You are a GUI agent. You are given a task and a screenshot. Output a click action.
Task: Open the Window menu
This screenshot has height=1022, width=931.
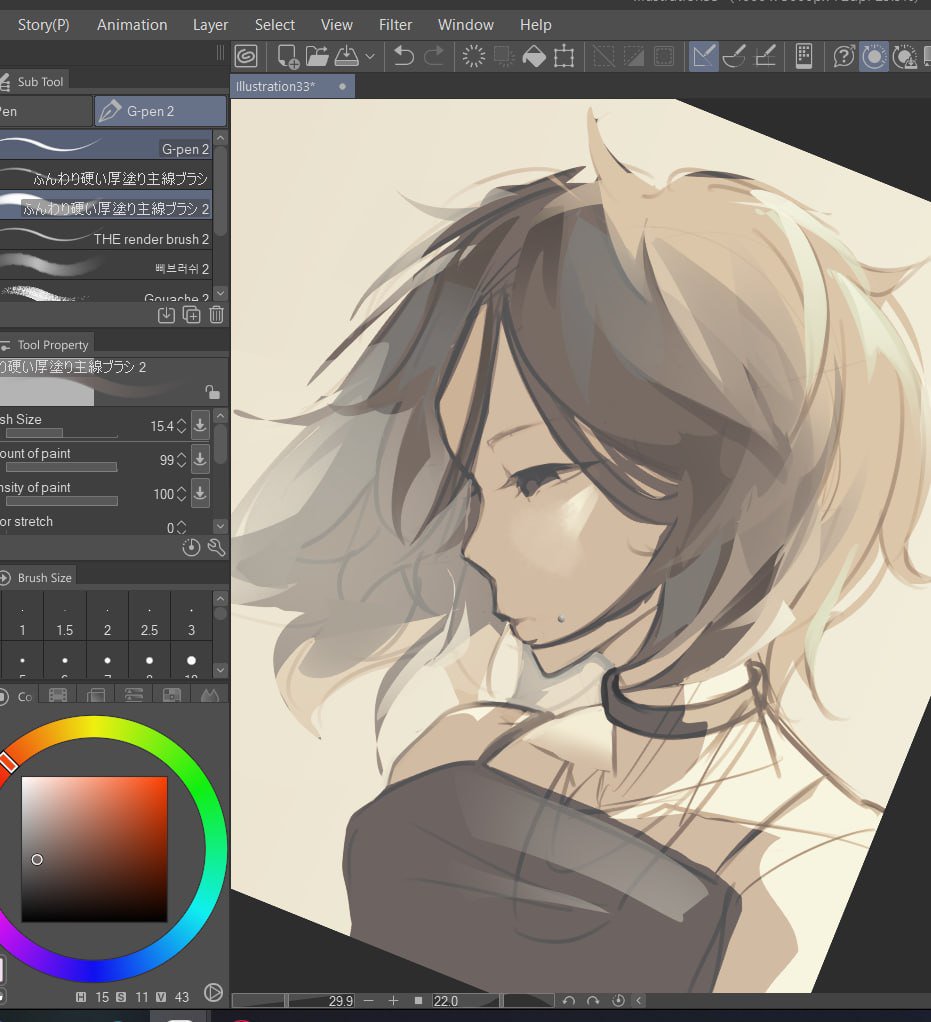466,25
